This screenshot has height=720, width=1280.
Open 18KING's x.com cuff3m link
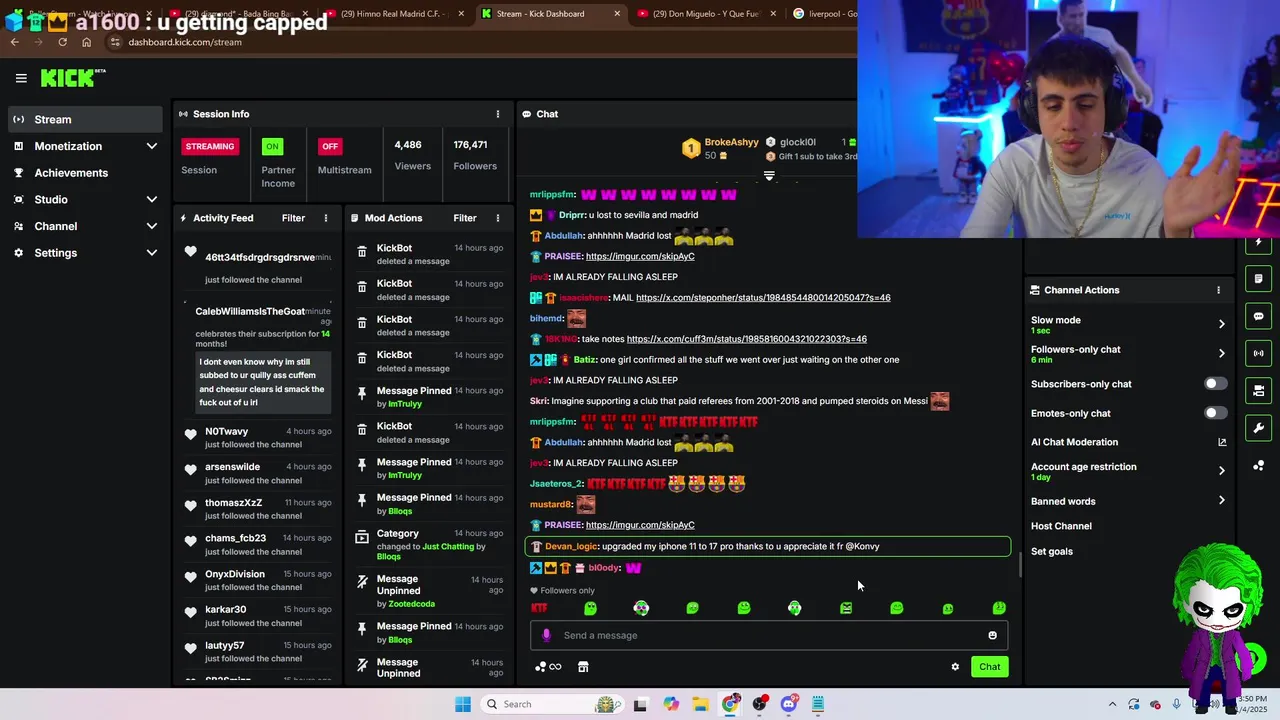(x=747, y=339)
